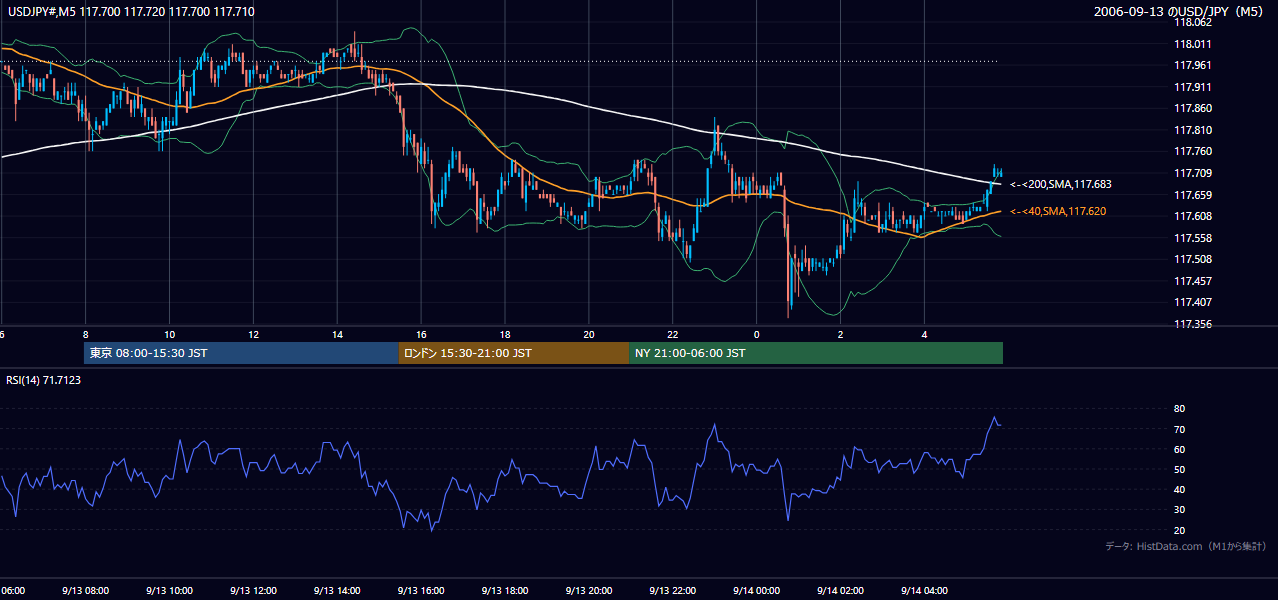This screenshot has height=600, width=1278.
Task: Click the データ: HistData.com attribution text
Action: pyautogui.click(x=1186, y=546)
